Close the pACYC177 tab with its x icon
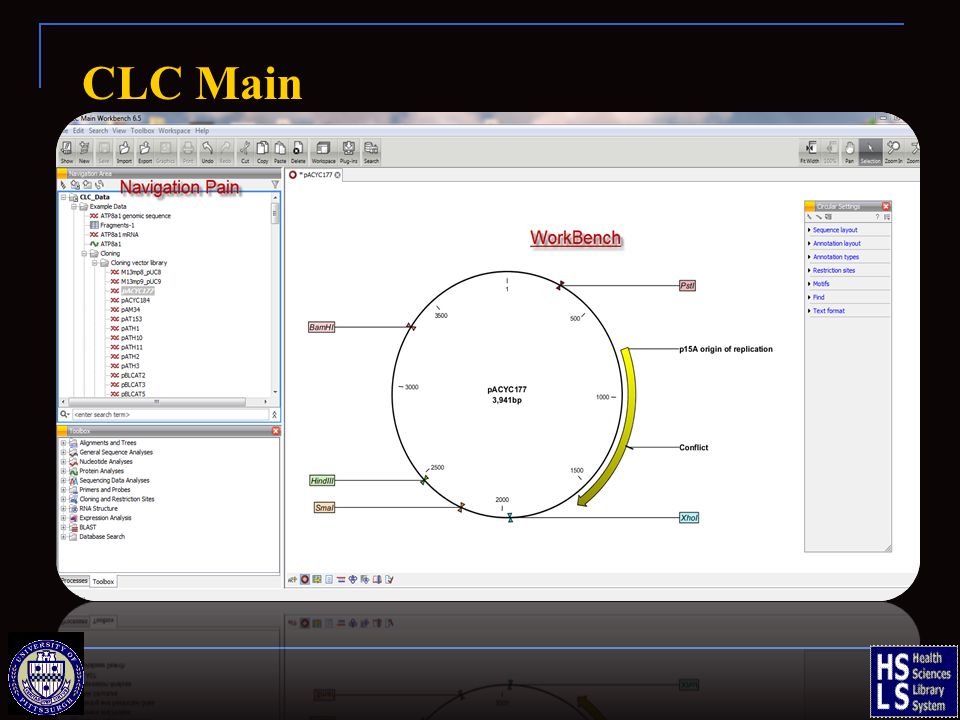The image size is (960, 720). [337, 175]
